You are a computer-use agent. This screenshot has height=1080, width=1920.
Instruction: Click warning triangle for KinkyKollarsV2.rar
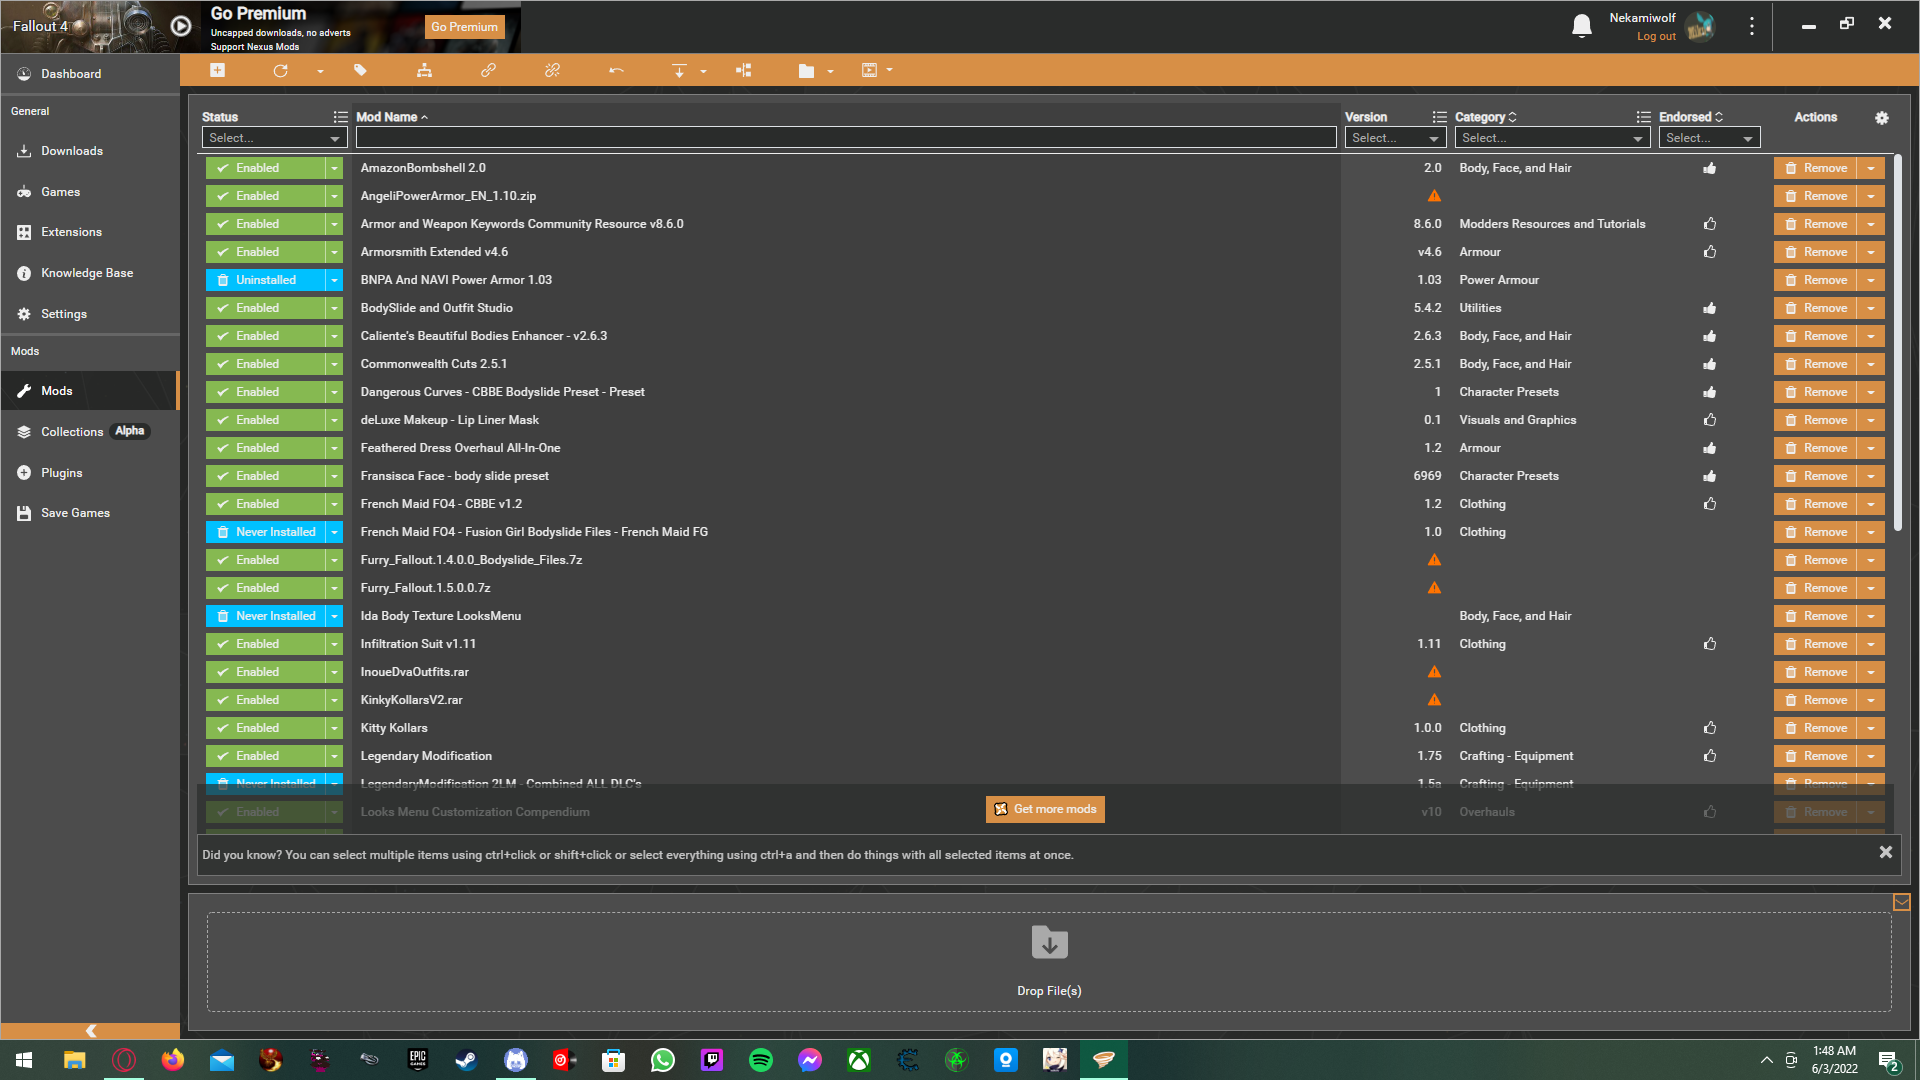coord(1434,700)
